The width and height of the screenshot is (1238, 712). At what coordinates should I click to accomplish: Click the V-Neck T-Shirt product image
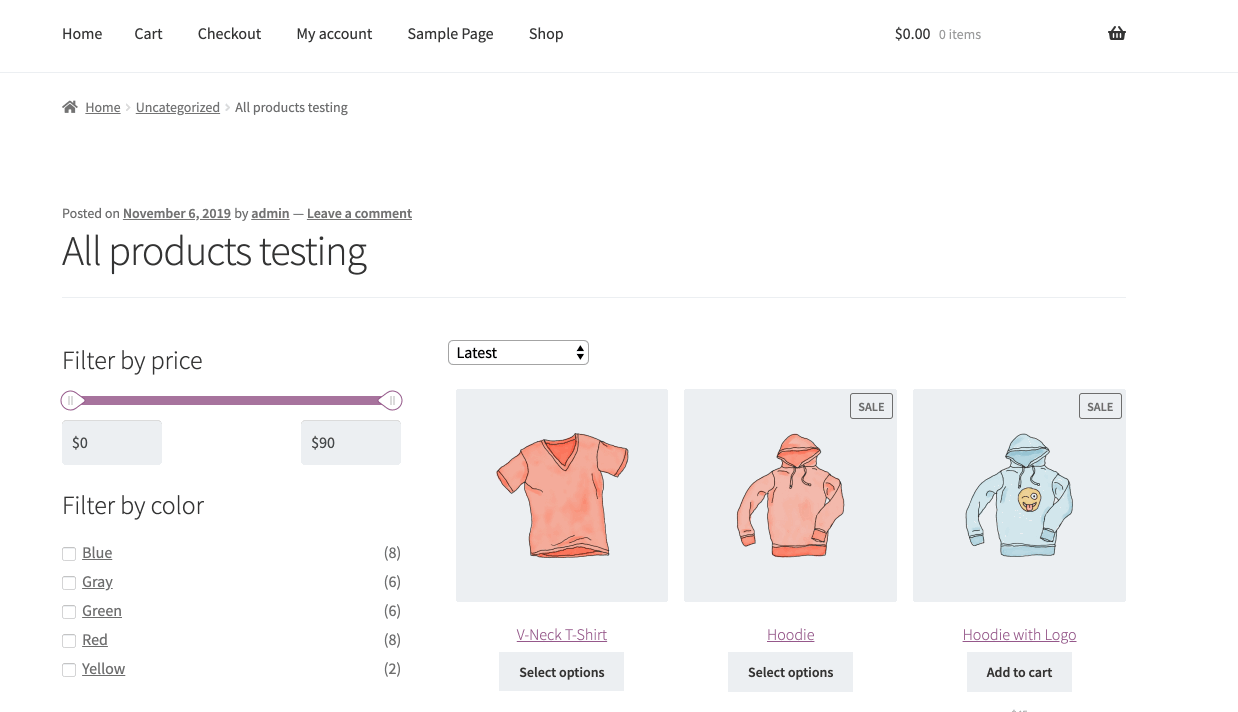point(561,495)
